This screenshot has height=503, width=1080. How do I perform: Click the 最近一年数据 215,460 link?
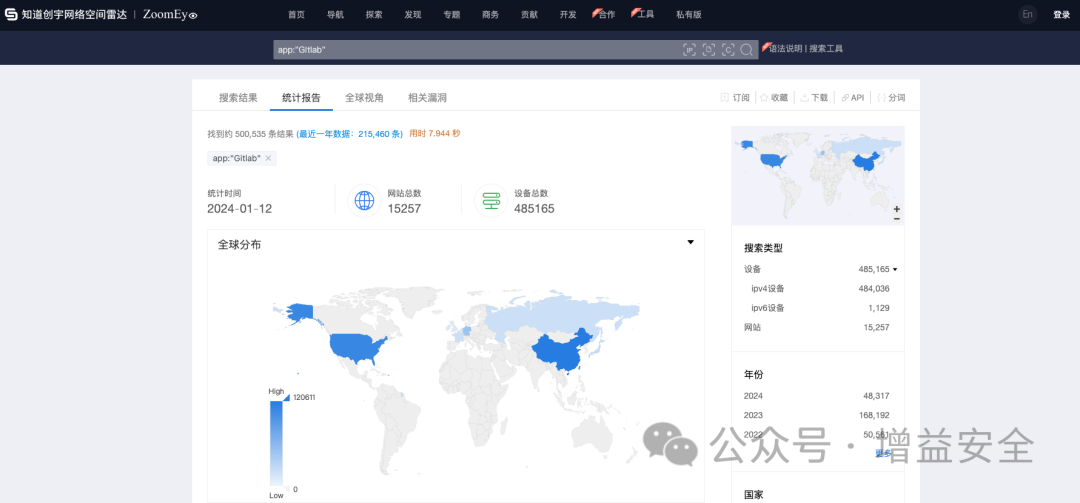[x=351, y=134]
